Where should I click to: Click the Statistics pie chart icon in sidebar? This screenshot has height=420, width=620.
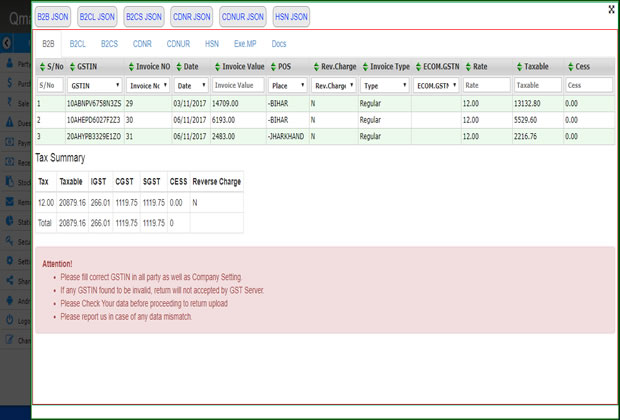pos(10,221)
